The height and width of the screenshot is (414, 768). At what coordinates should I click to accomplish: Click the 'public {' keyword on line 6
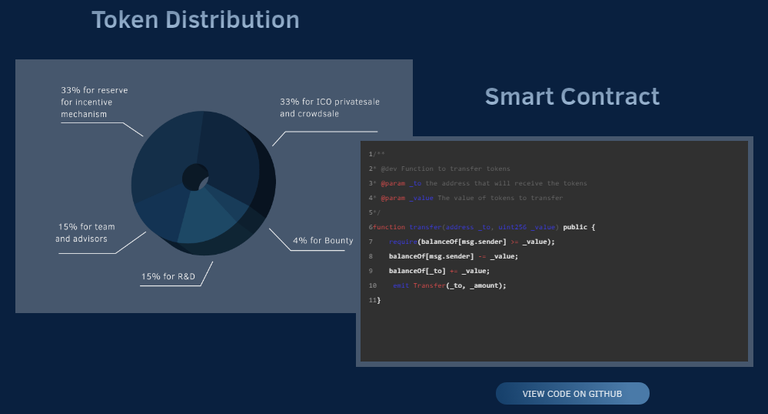tap(579, 227)
